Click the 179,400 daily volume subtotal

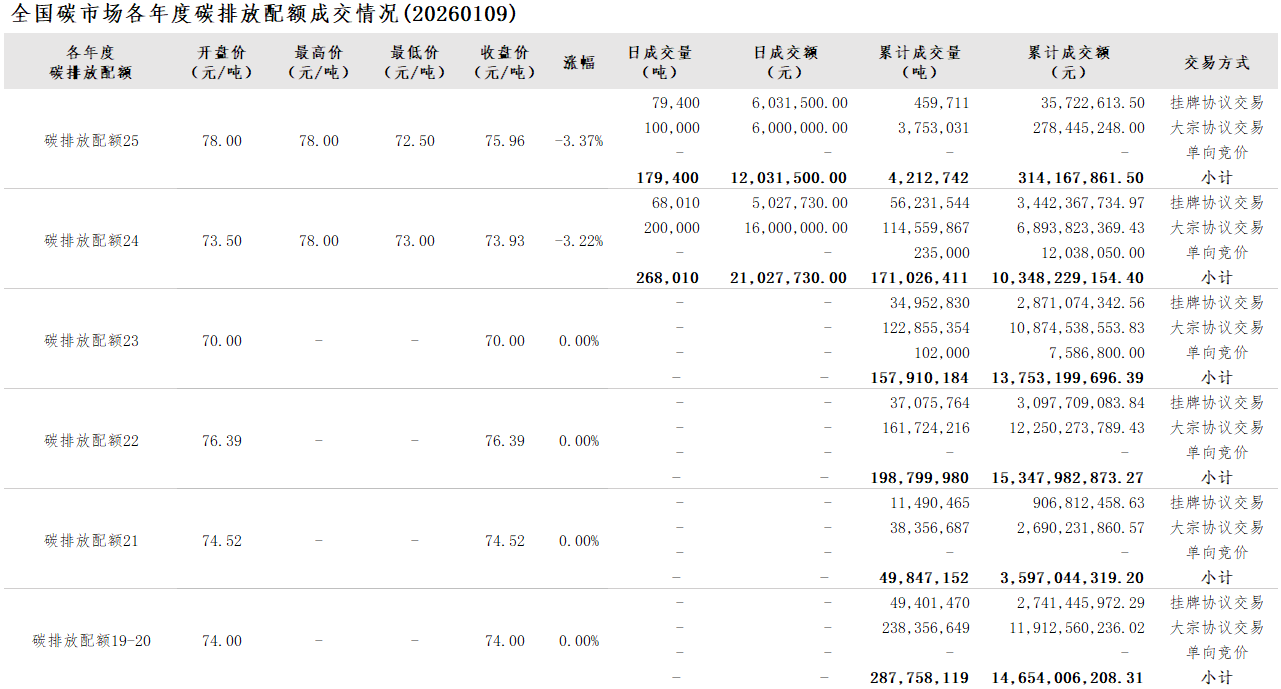[x=667, y=178]
